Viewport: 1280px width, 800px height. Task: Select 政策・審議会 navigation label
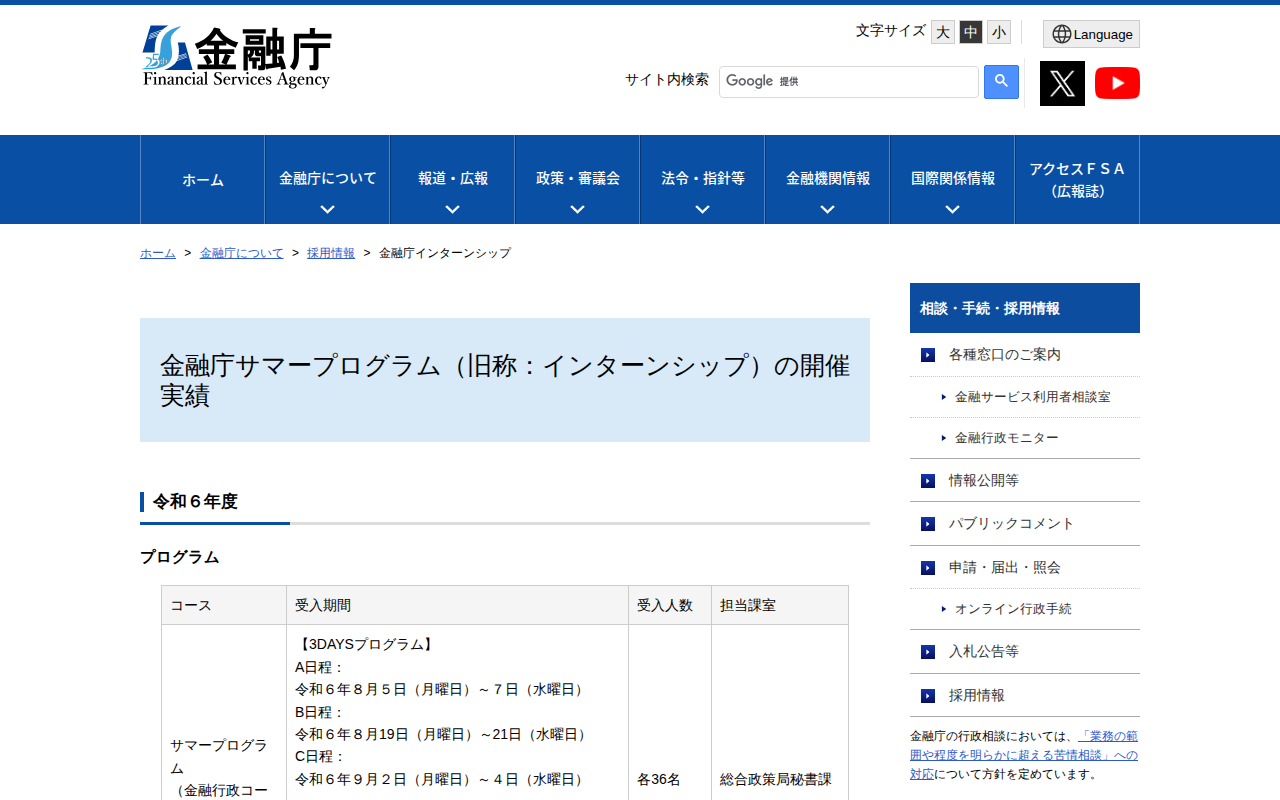[x=578, y=178]
